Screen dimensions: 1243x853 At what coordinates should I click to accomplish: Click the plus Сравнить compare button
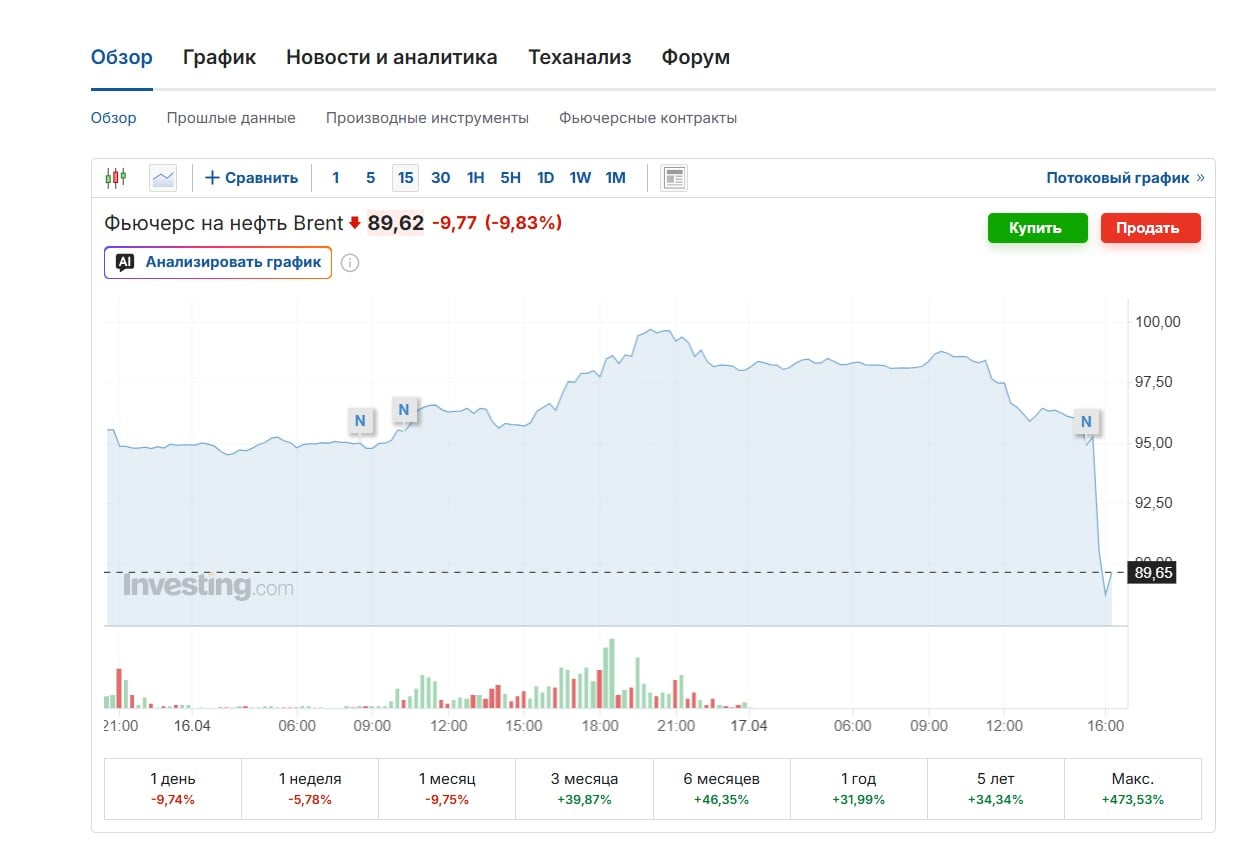click(252, 178)
